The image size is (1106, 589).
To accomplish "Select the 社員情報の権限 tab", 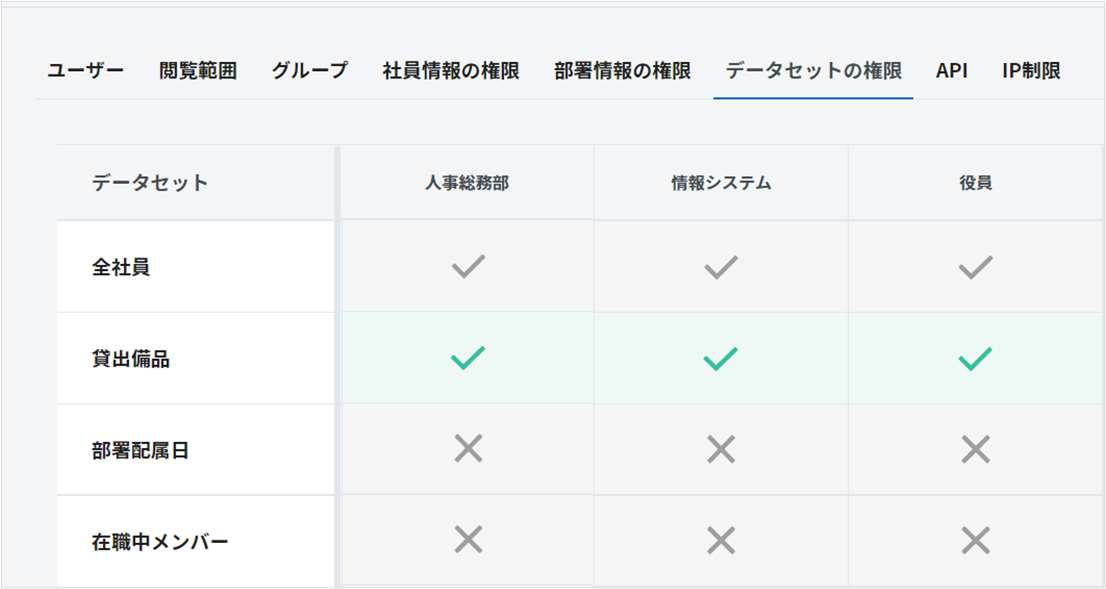I will coord(451,71).
